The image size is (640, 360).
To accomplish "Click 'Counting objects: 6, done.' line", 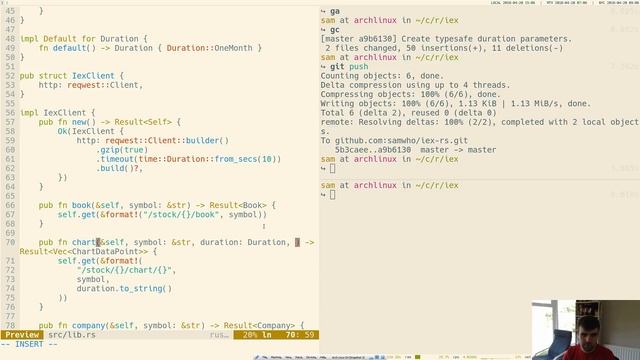I will click(x=382, y=76).
